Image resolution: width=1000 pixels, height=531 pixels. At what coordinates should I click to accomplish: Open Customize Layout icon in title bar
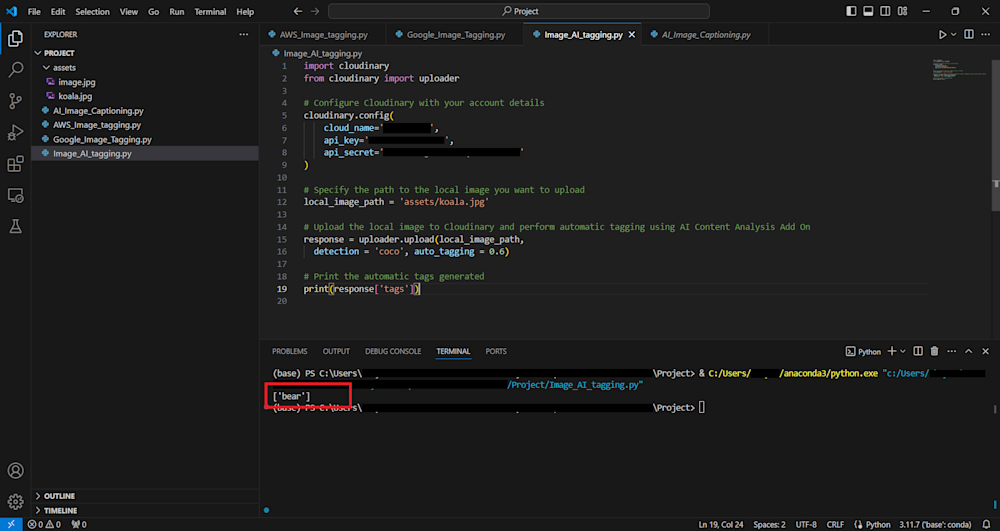tap(902, 11)
